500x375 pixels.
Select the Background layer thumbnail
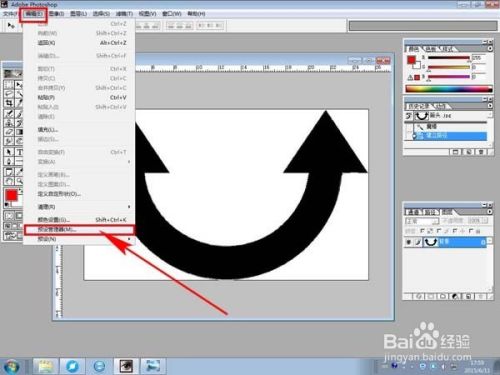(x=430, y=242)
